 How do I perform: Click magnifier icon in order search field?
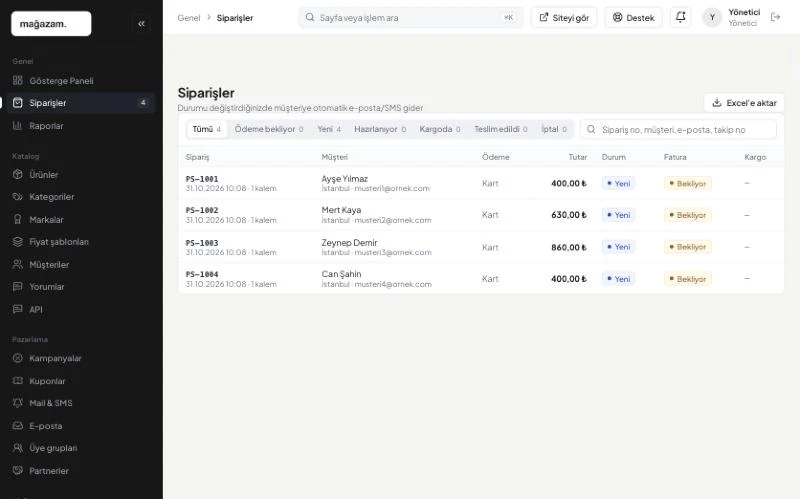[591, 130]
